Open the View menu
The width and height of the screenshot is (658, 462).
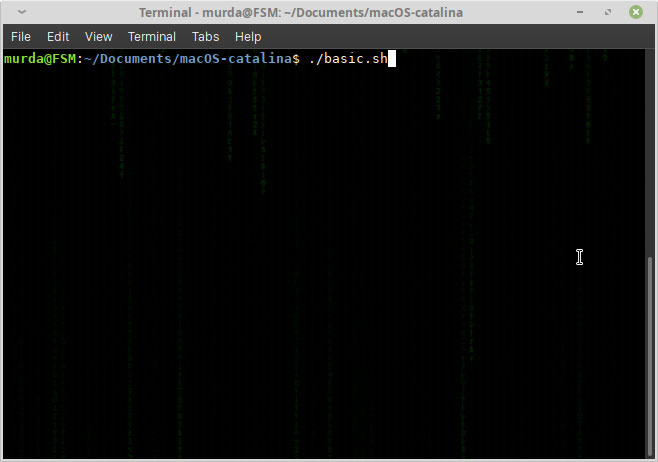[x=98, y=36]
